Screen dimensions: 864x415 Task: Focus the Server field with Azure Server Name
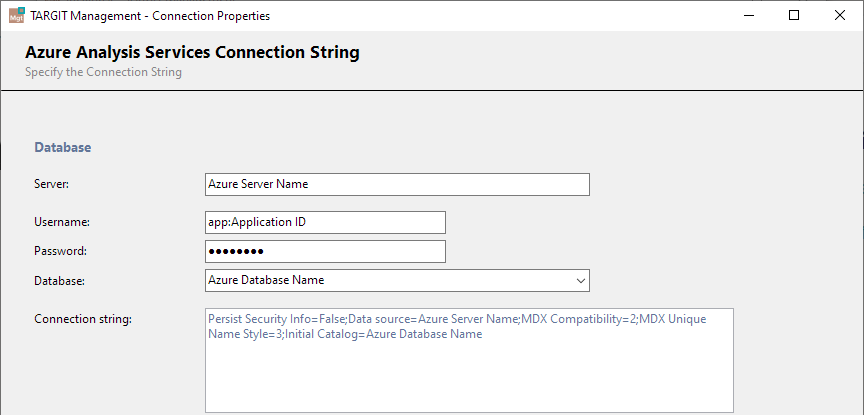pos(397,185)
